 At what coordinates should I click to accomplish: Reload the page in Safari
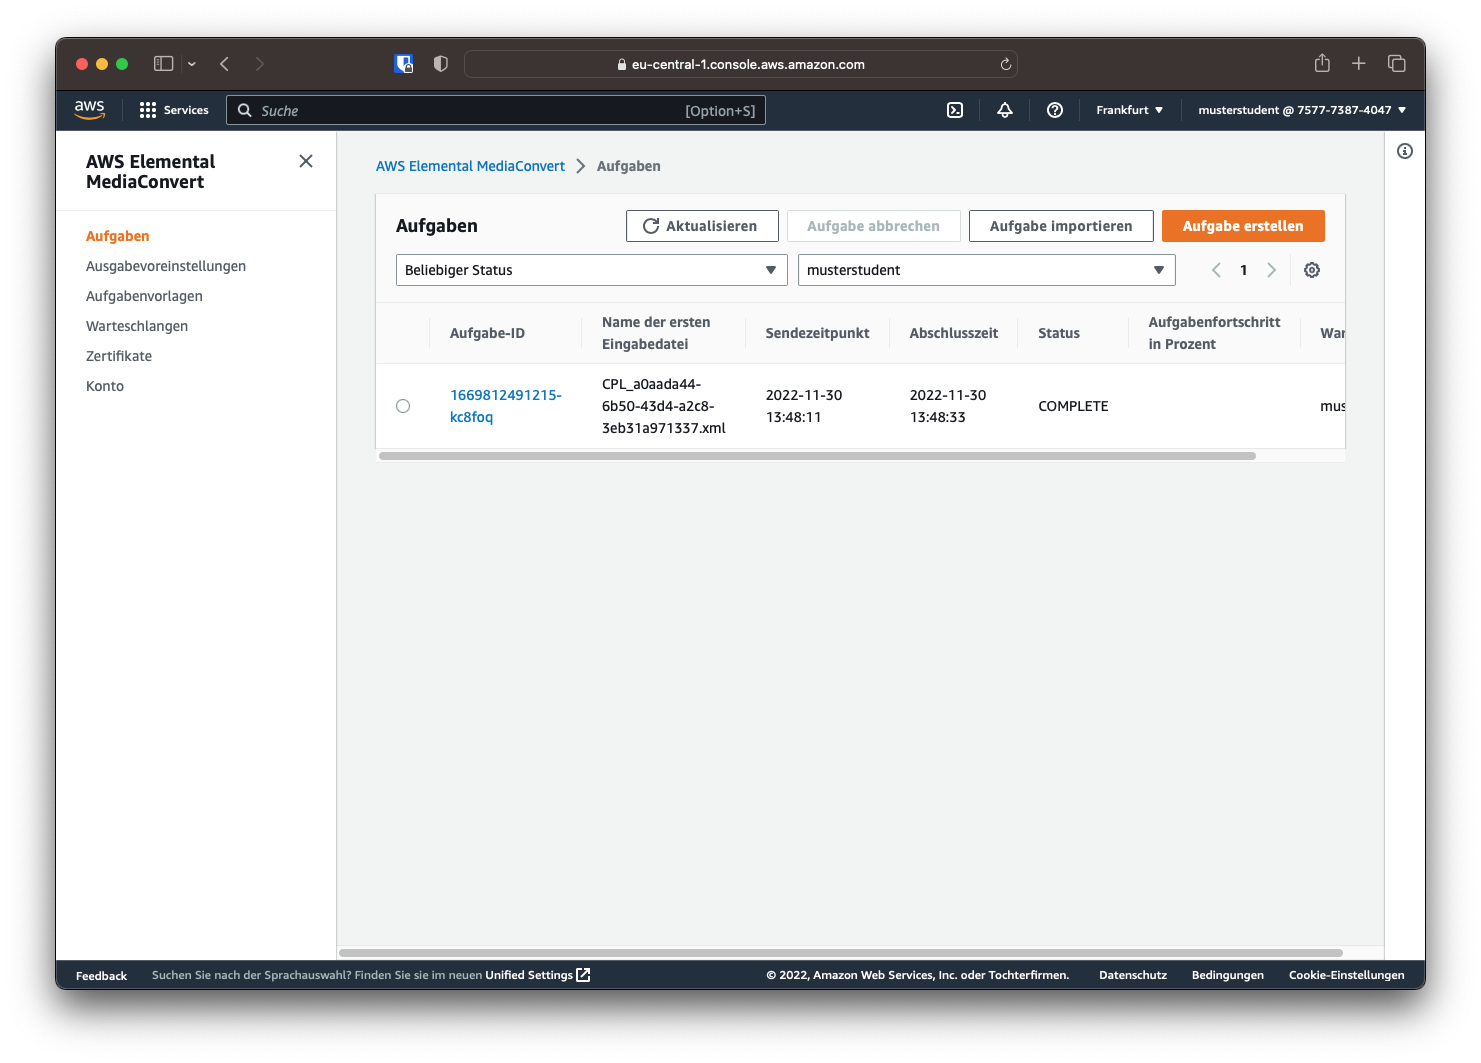pos(1006,64)
